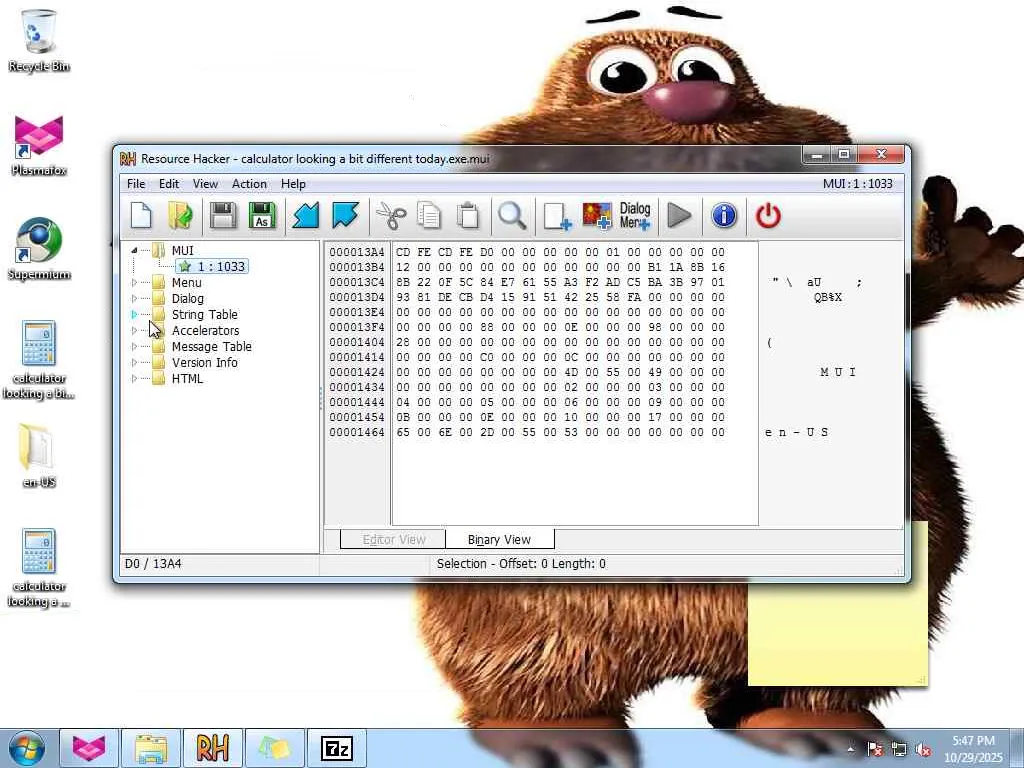Click the Plasmafox taskbar icon

(89, 748)
